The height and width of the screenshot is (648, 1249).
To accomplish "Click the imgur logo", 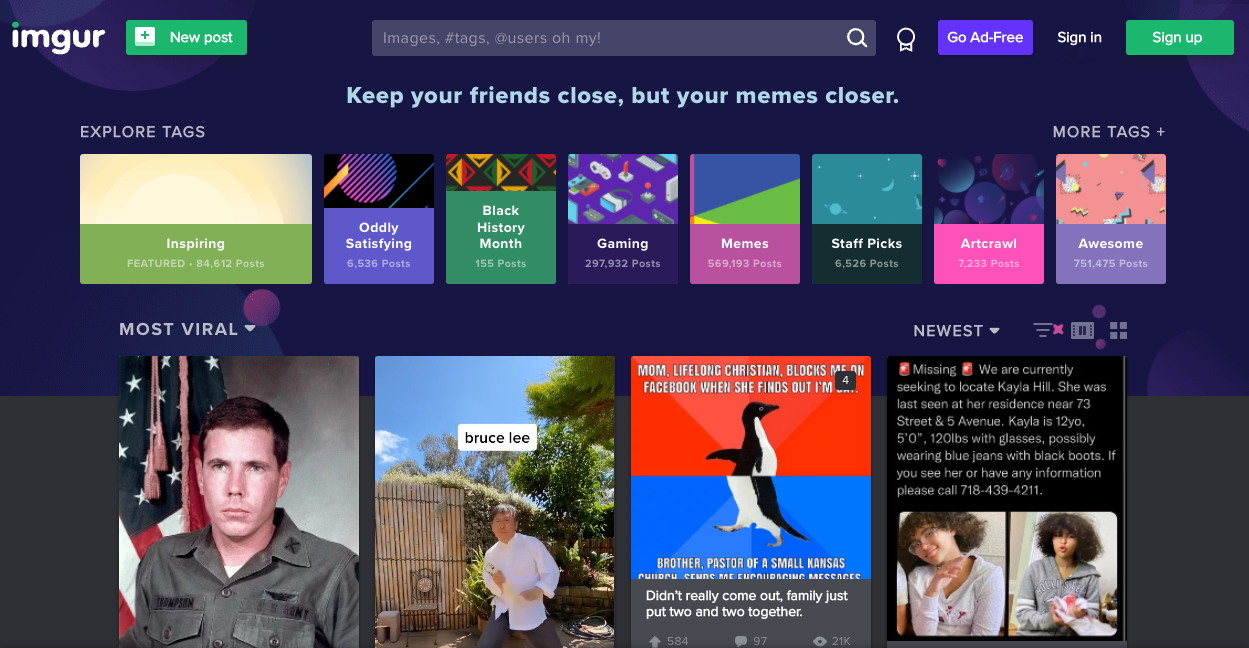I will click(58, 38).
